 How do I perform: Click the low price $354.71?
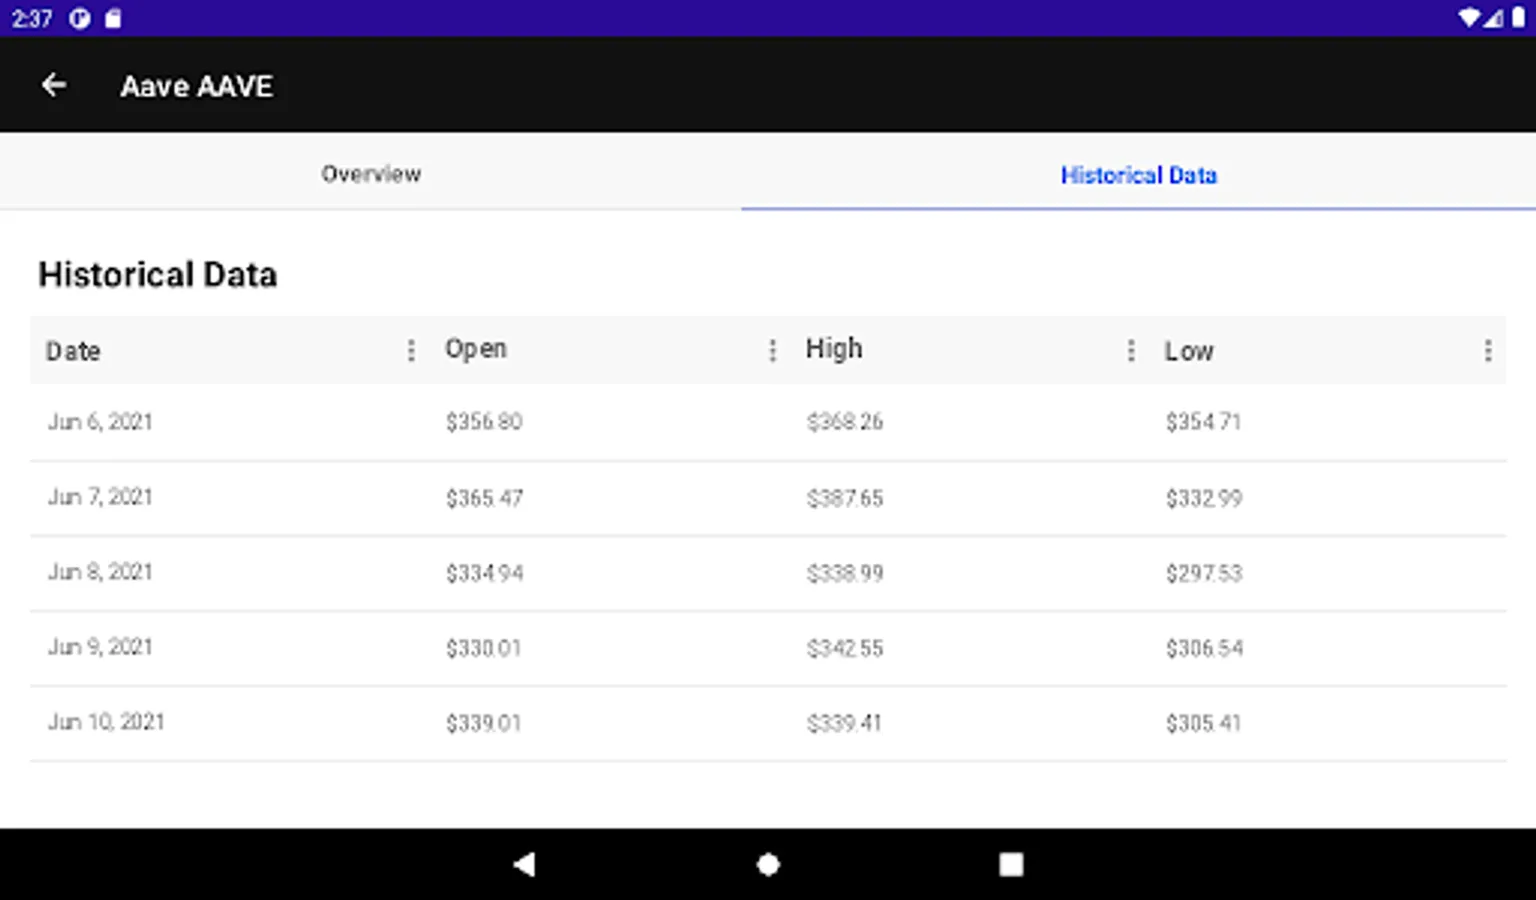pos(1203,422)
